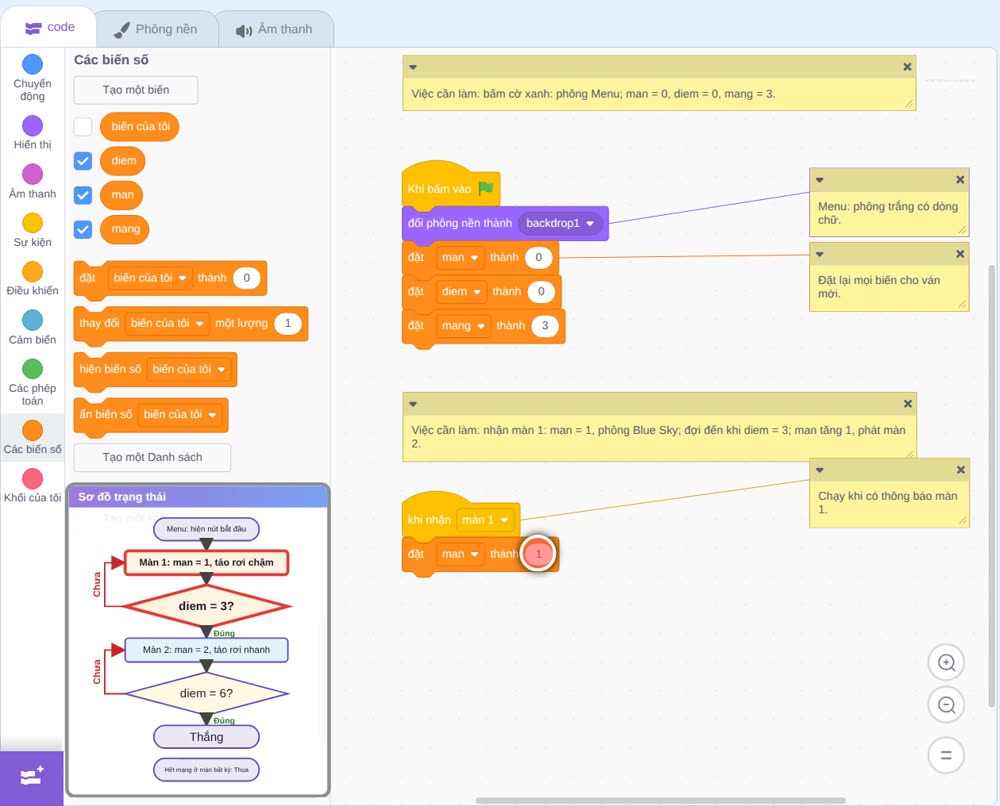Zoom in the code workspace
This screenshot has width=1000, height=806.
coord(946,663)
